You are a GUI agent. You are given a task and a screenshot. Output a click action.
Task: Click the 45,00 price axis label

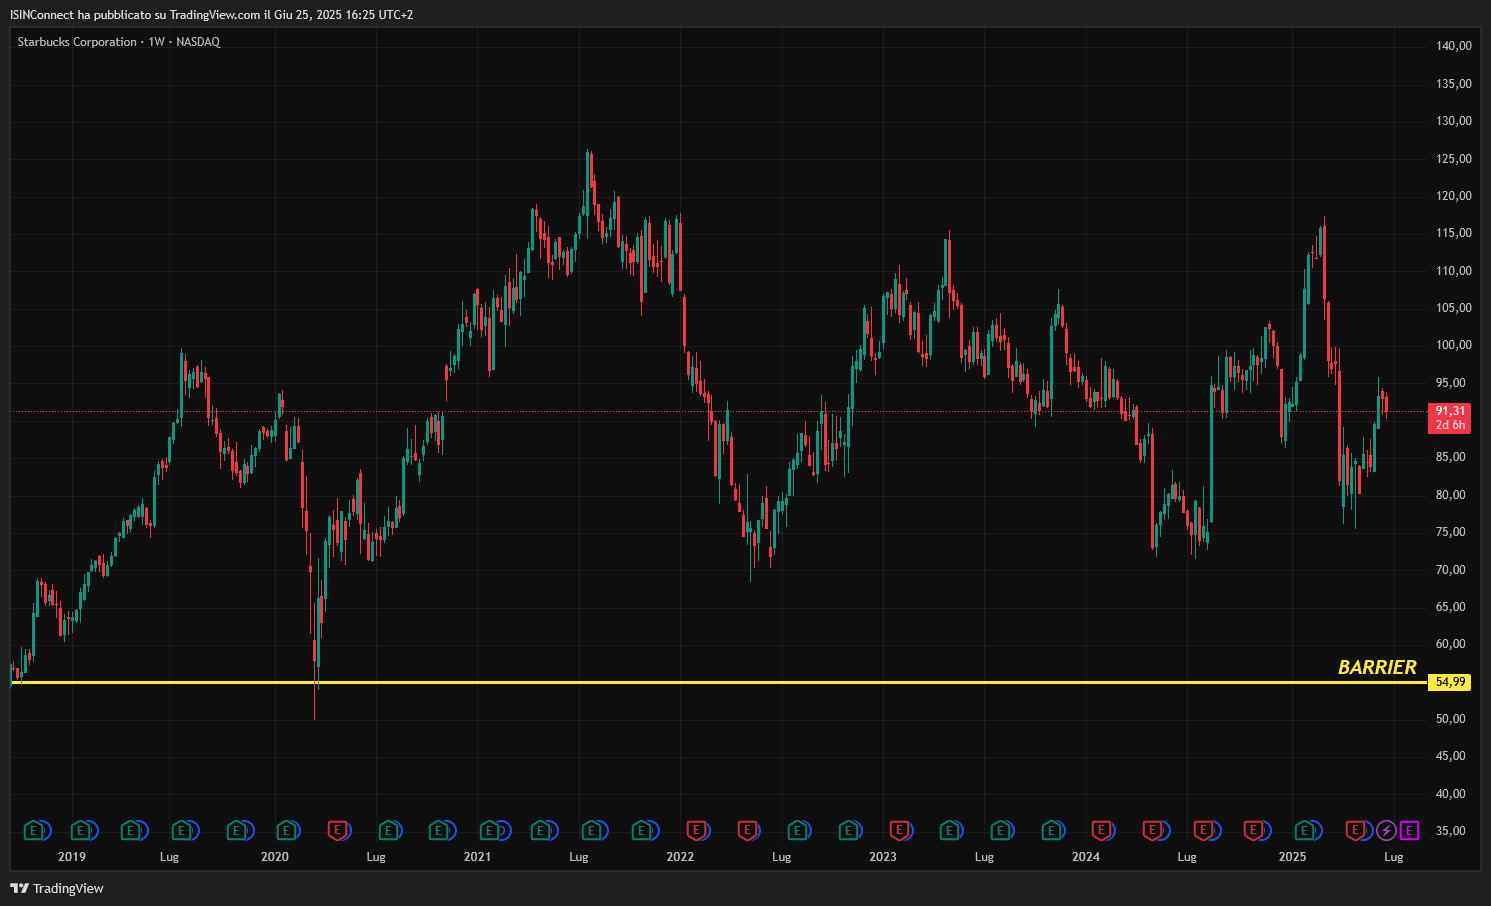(x=1451, y=756)
